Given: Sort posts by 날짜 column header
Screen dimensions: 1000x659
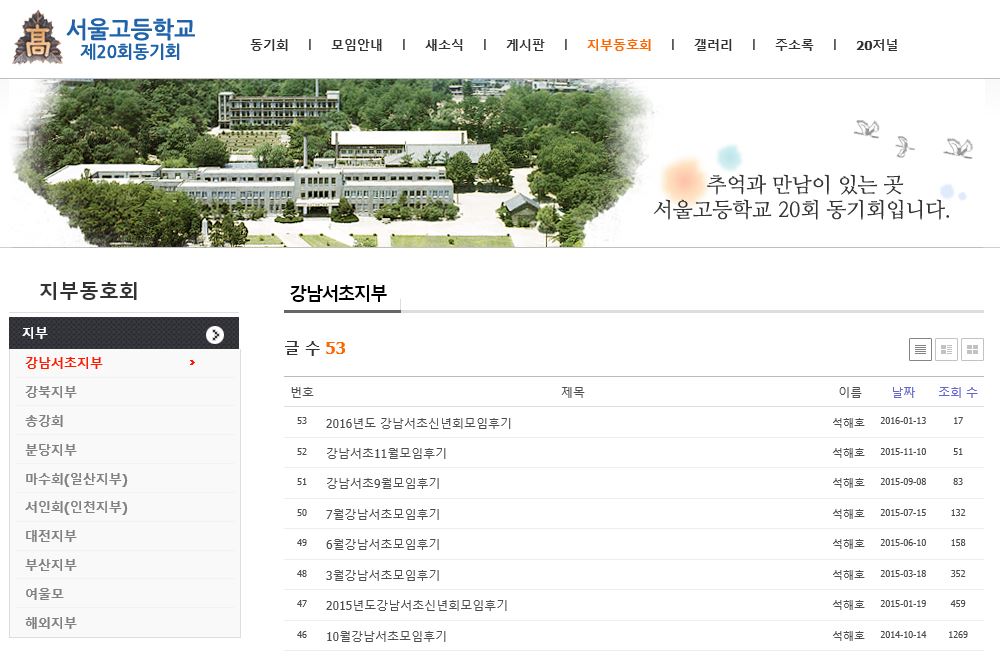Looking at the screenshot, I should 903,392.
